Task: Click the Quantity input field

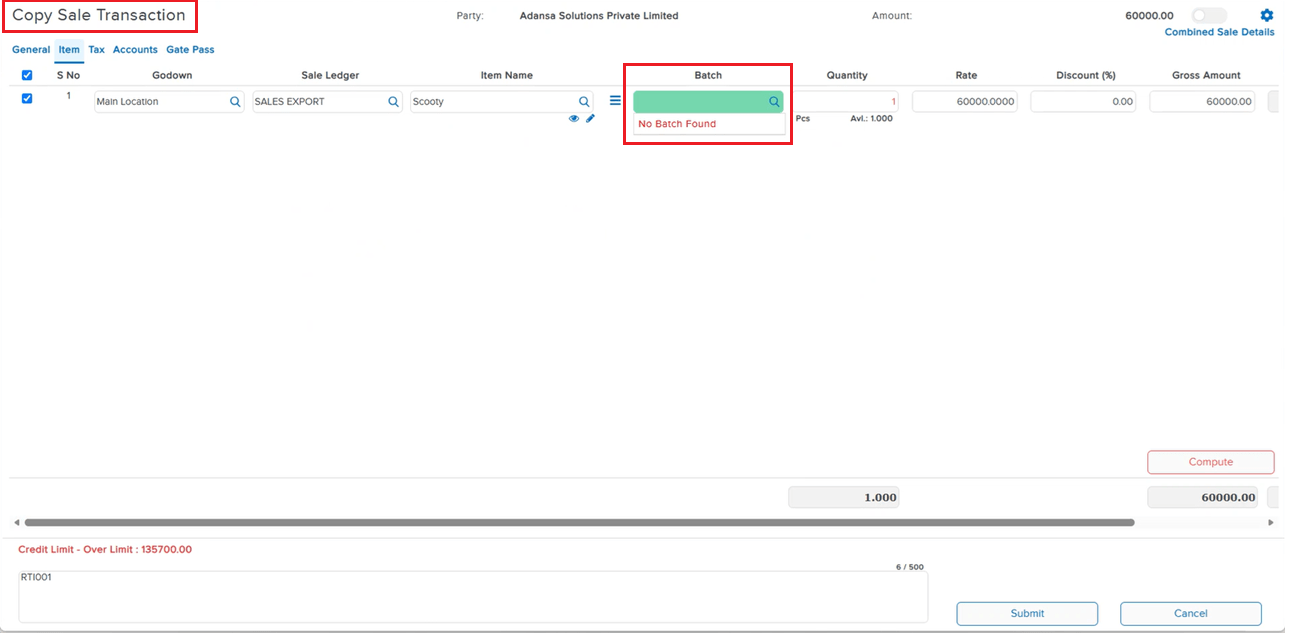Action: (847, 101)
